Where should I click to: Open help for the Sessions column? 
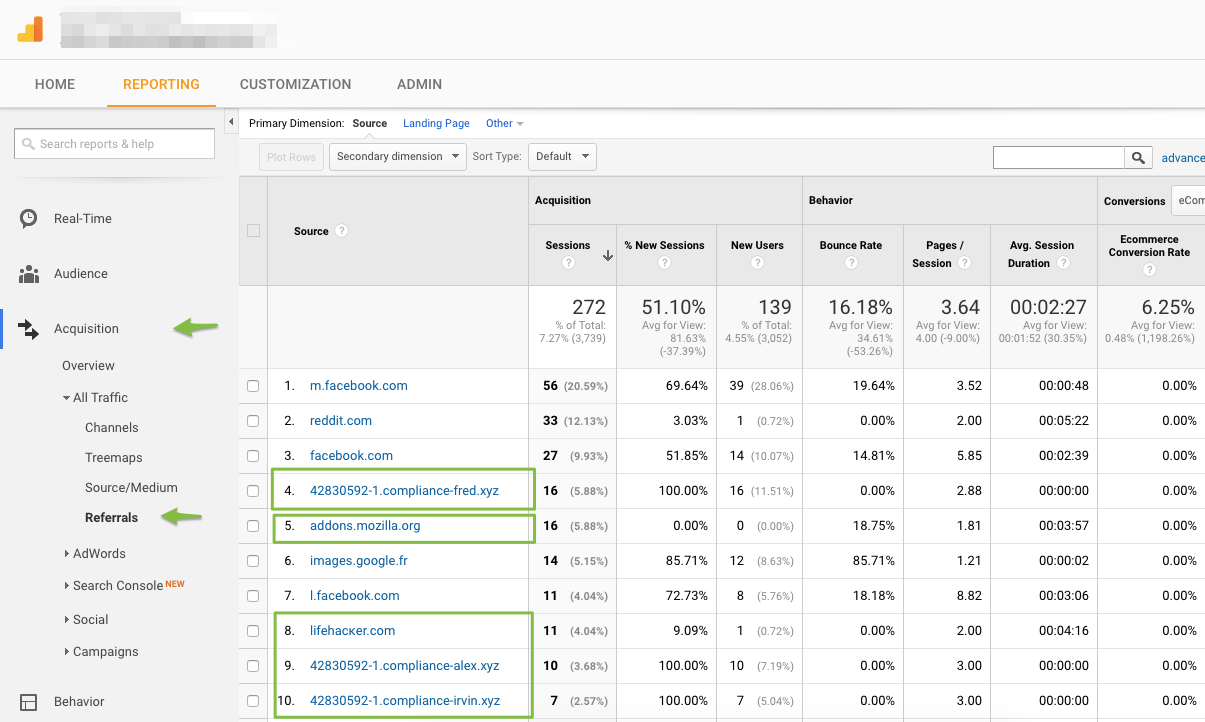pos(568,263)
